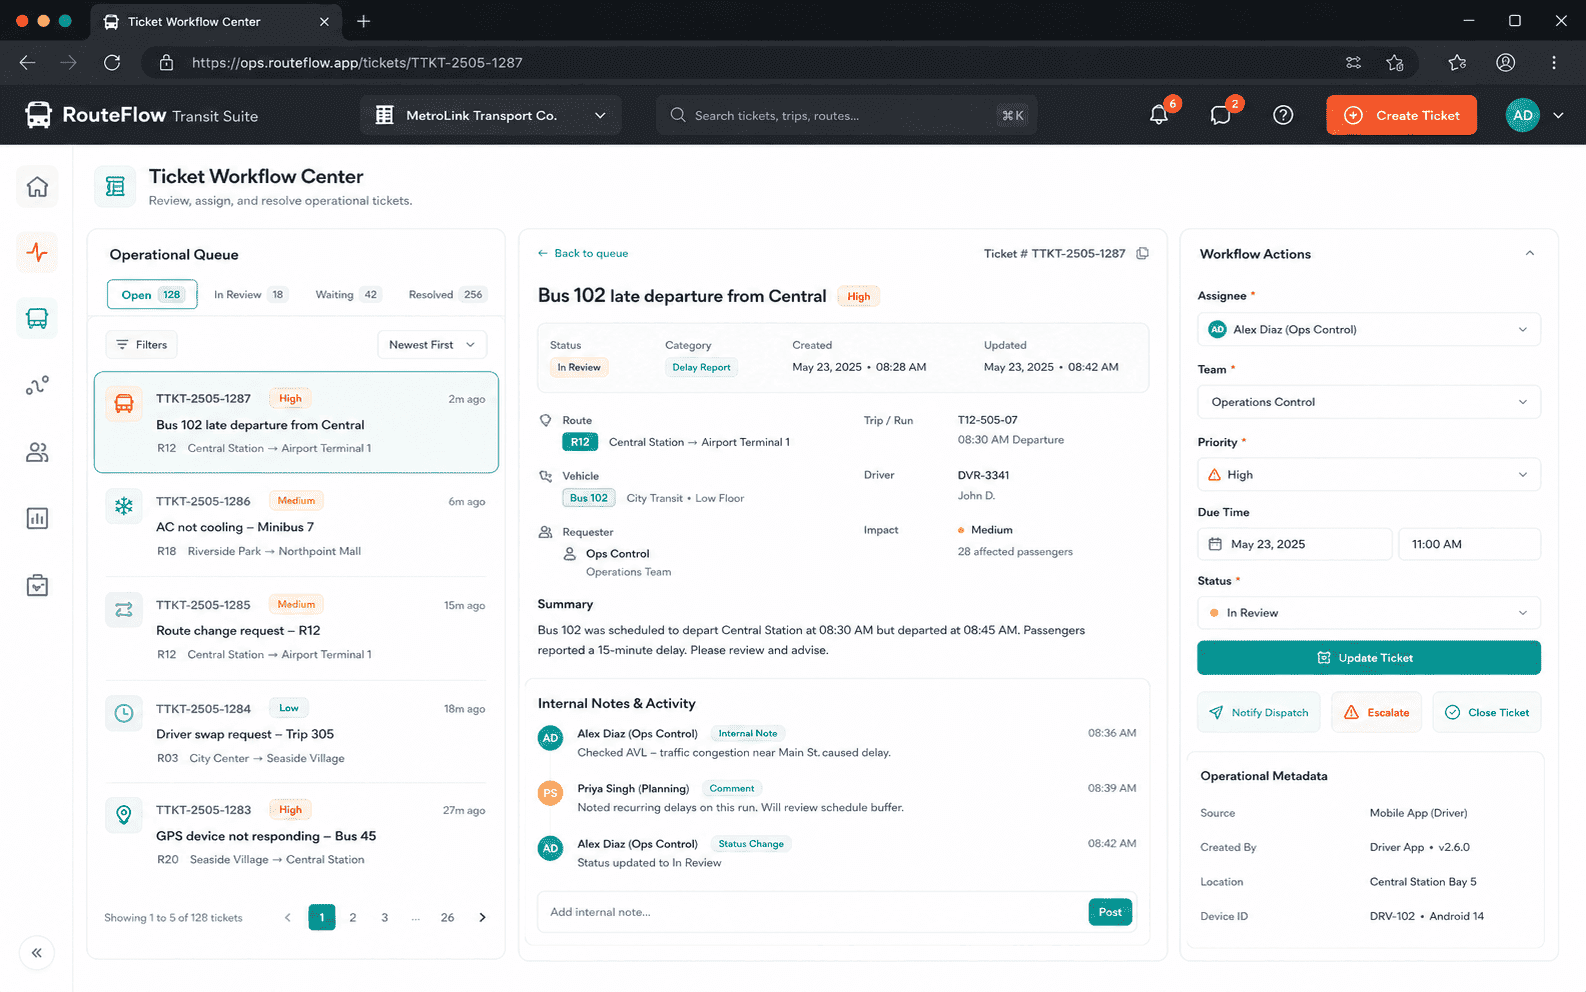Open the help question mark icon

pos(1283,115)
